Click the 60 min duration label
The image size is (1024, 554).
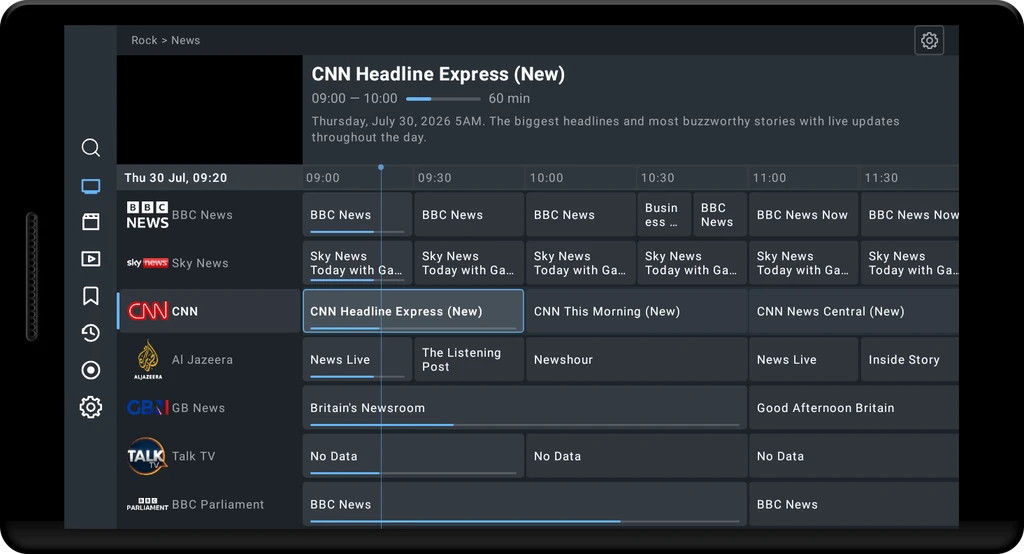509,99
